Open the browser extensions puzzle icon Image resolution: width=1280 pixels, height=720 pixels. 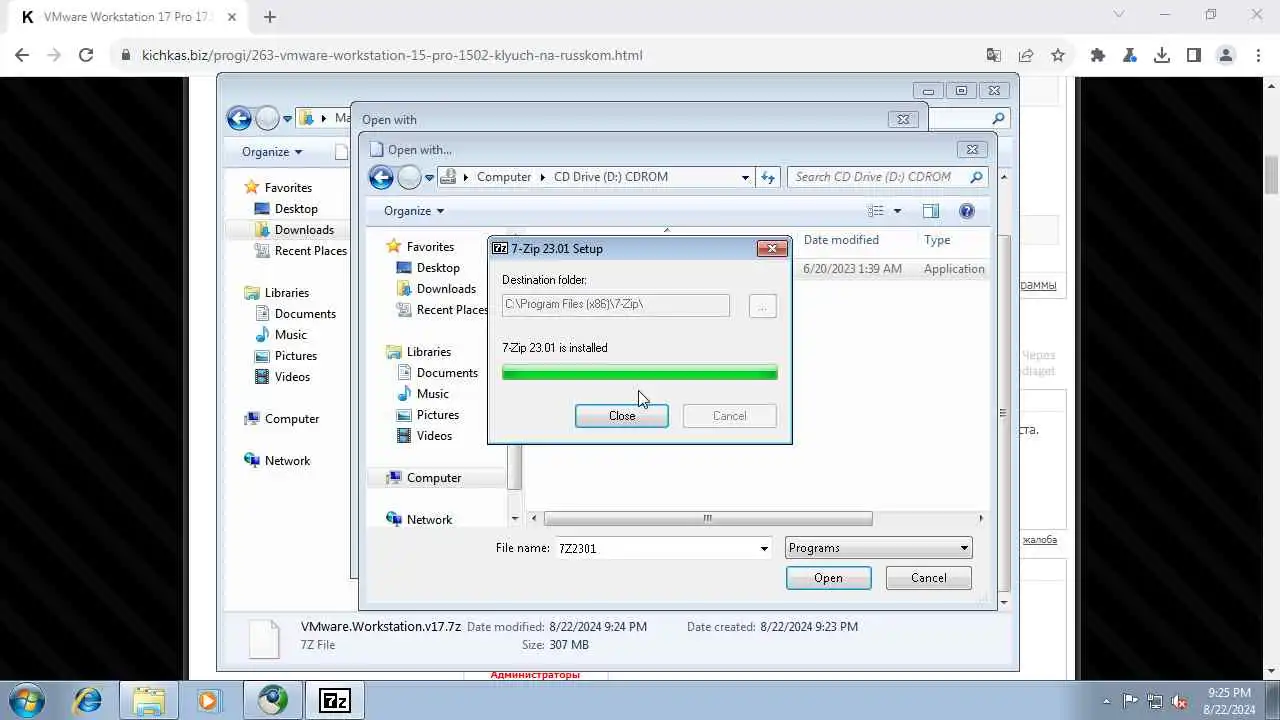[x=1098, y=55]
